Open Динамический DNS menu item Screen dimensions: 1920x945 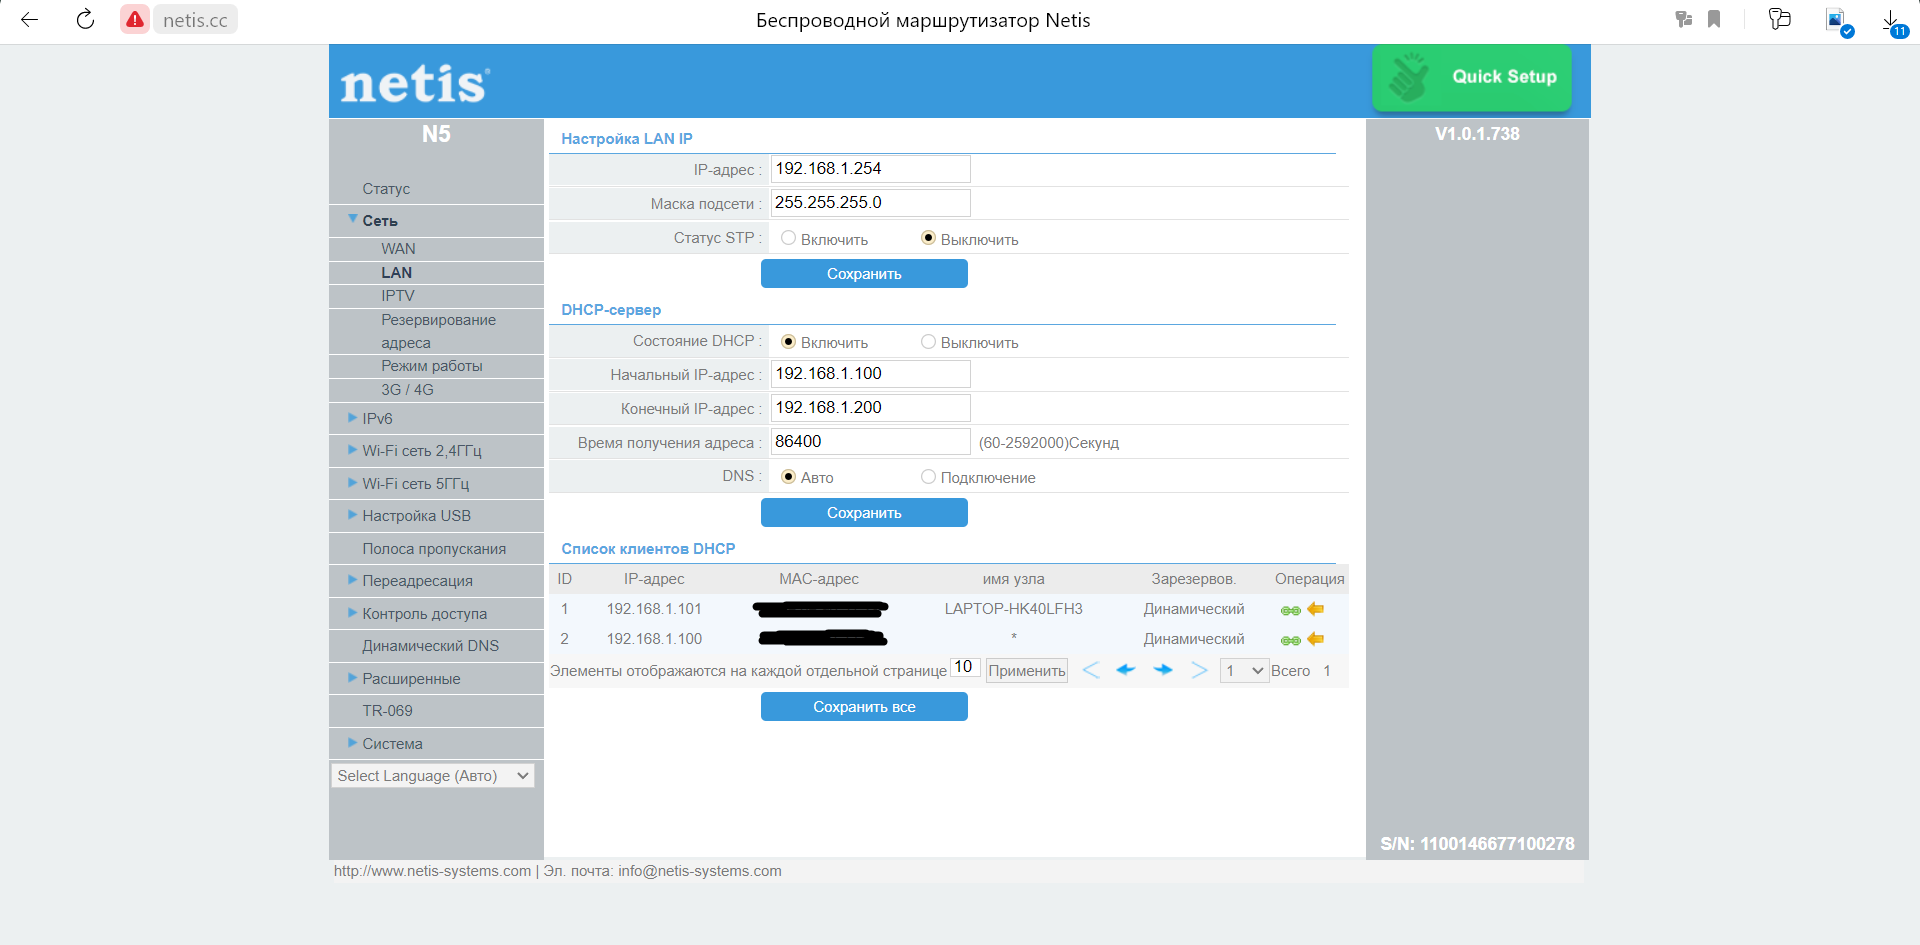pos(430,645)
